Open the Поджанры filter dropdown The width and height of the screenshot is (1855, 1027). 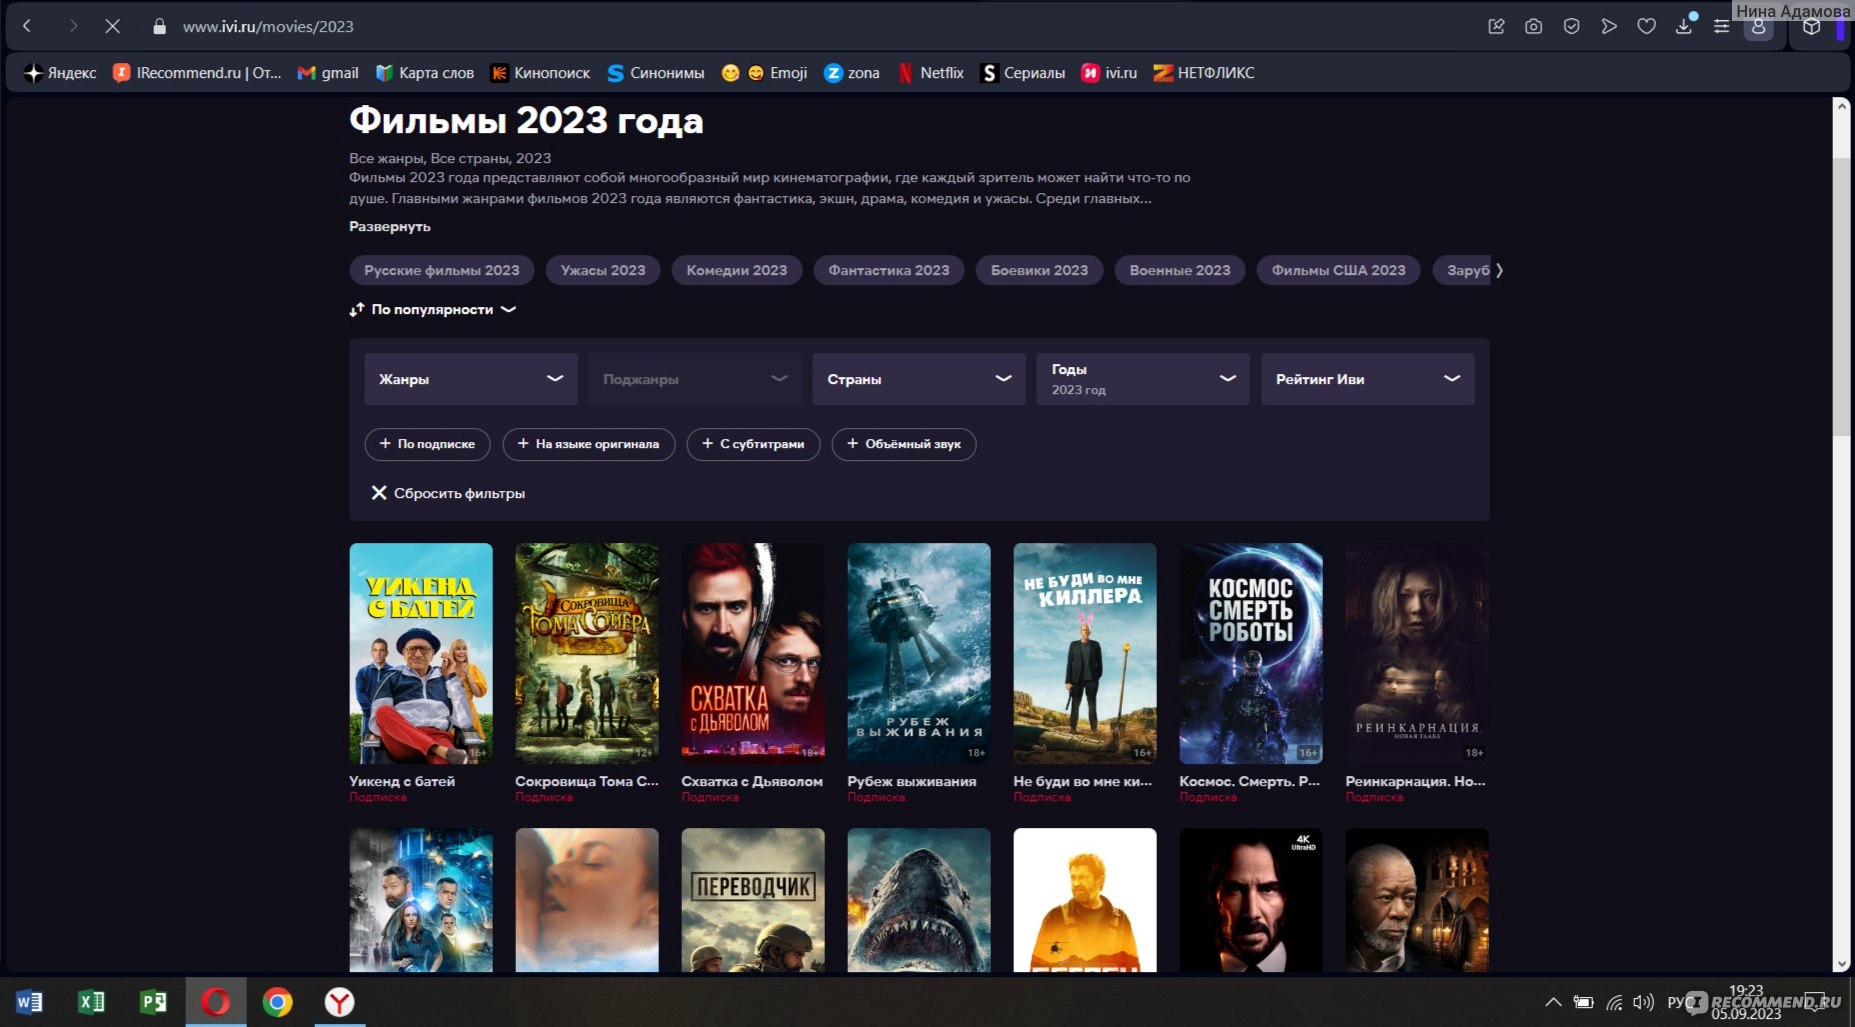[695, 379]
